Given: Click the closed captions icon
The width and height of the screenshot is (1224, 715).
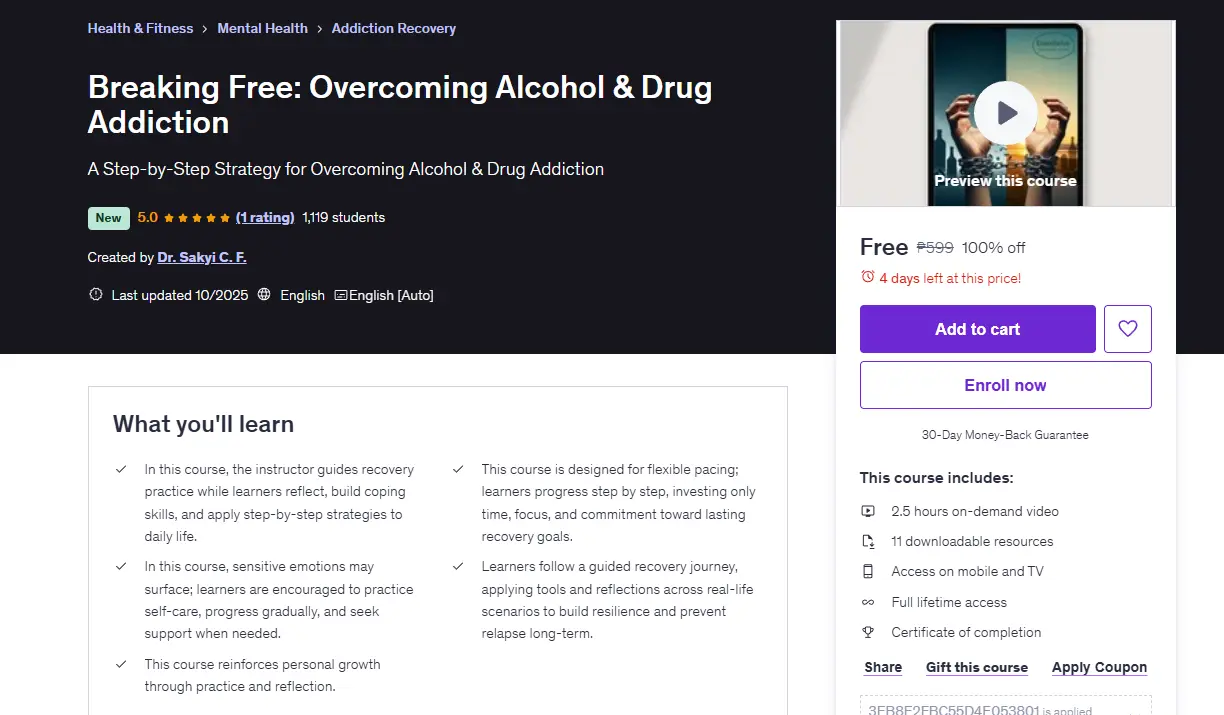Looking at the screenshot, I should [x=341, y=295].
